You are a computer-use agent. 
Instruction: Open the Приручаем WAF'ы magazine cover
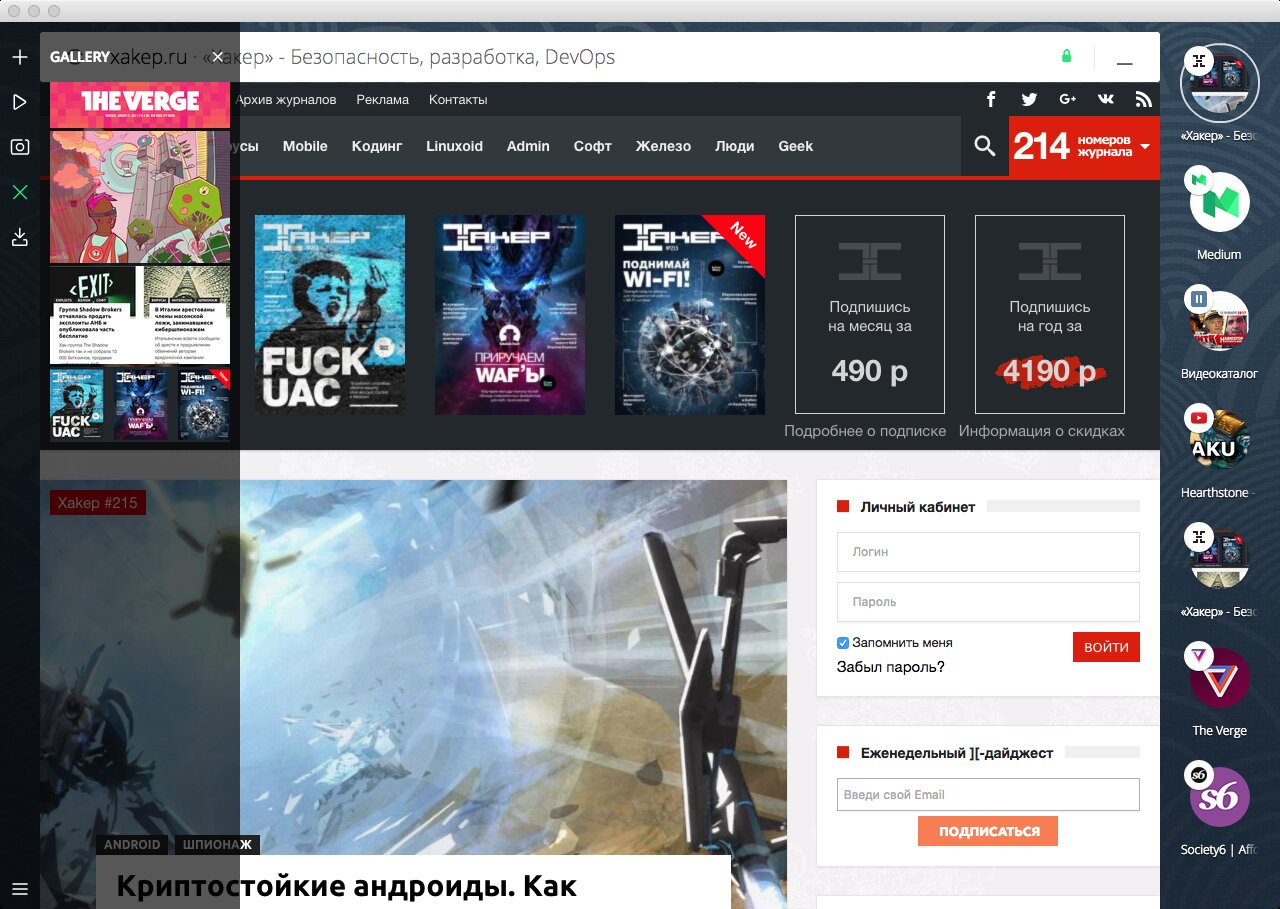coord(510,314)
